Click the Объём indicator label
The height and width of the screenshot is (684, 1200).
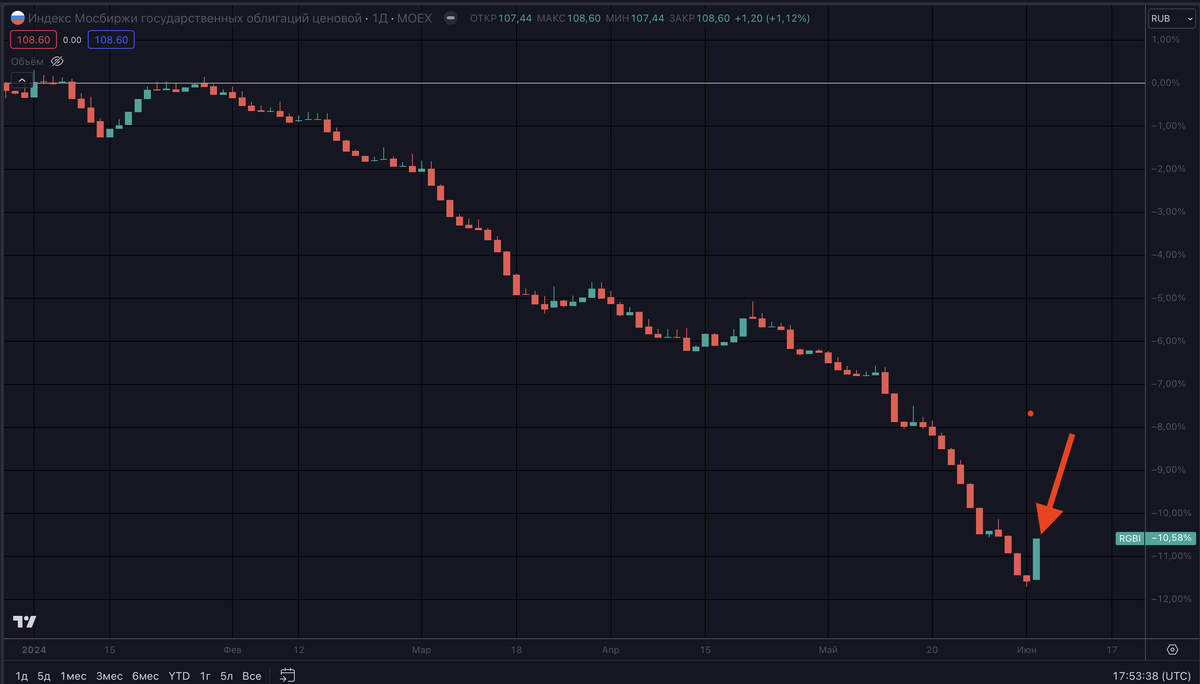click(28, 62)
